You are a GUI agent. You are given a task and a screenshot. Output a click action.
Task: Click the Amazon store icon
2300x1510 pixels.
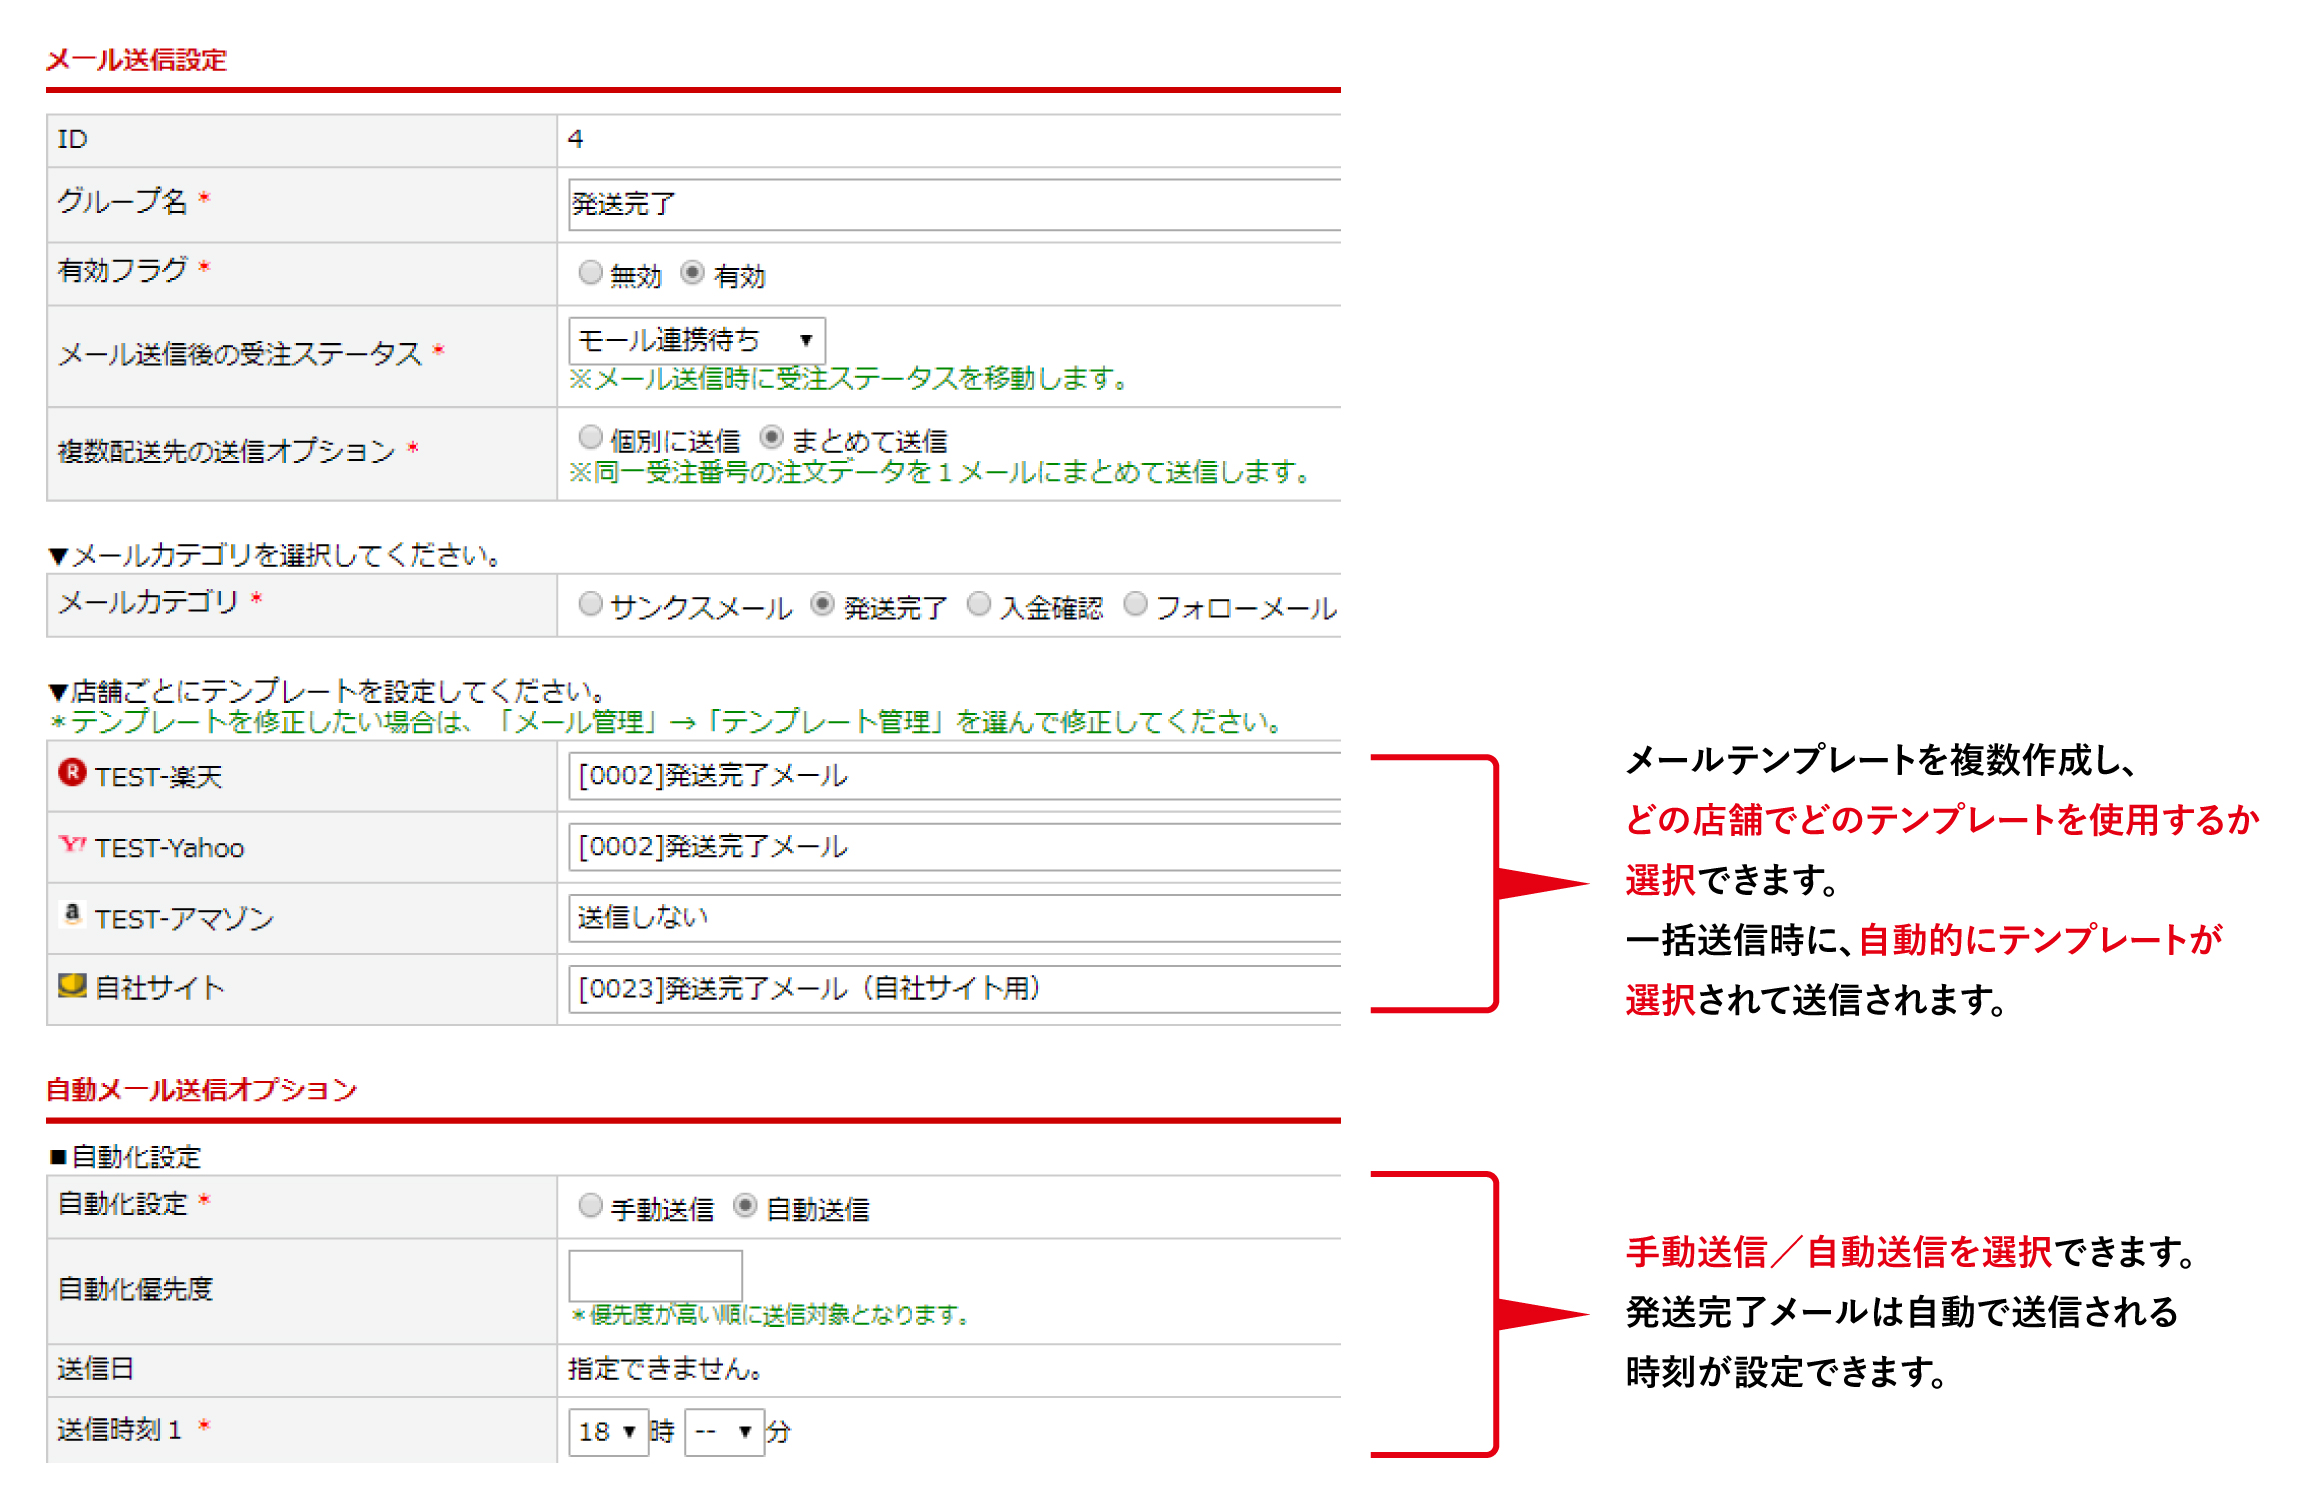pos(72,914)
